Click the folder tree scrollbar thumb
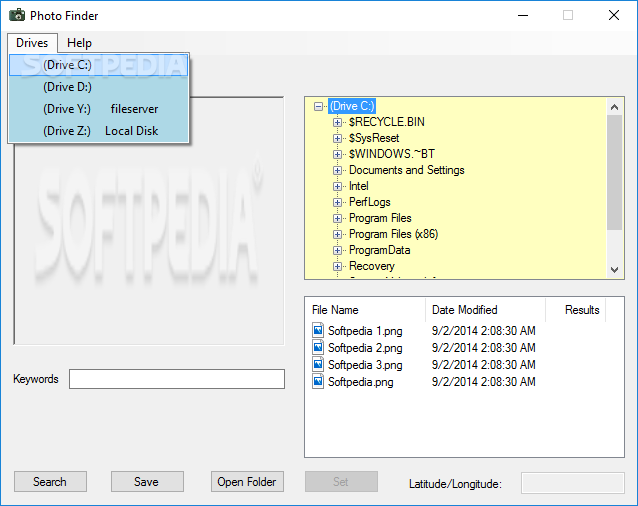The image size is (638, 506). (614, 172)
